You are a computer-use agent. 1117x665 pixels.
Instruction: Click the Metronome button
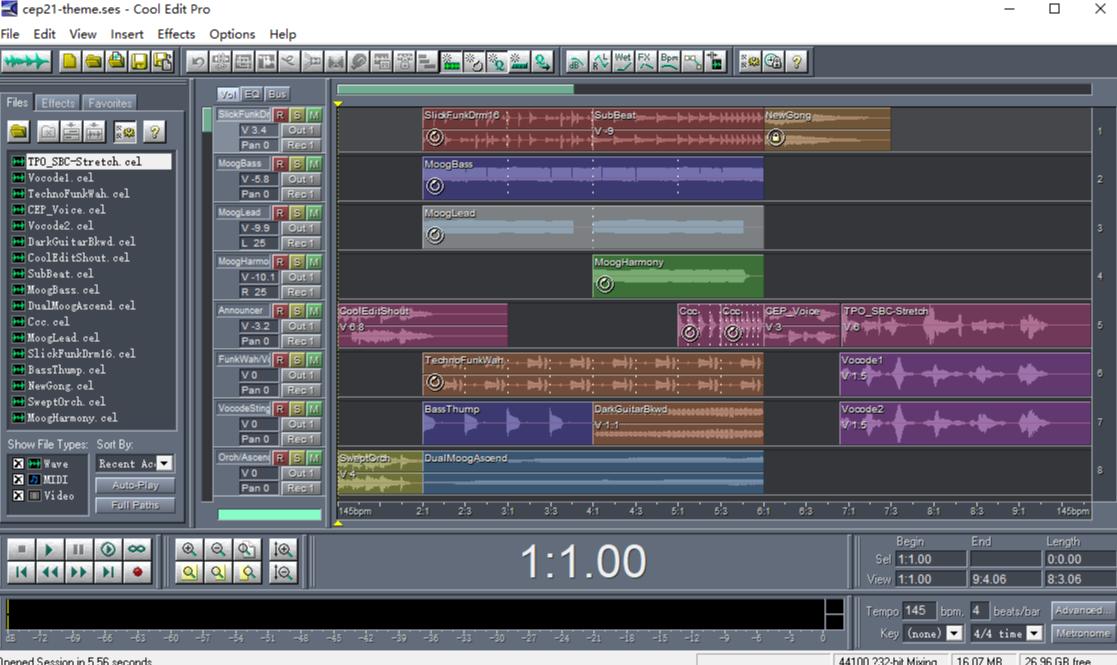[1082, 634]
